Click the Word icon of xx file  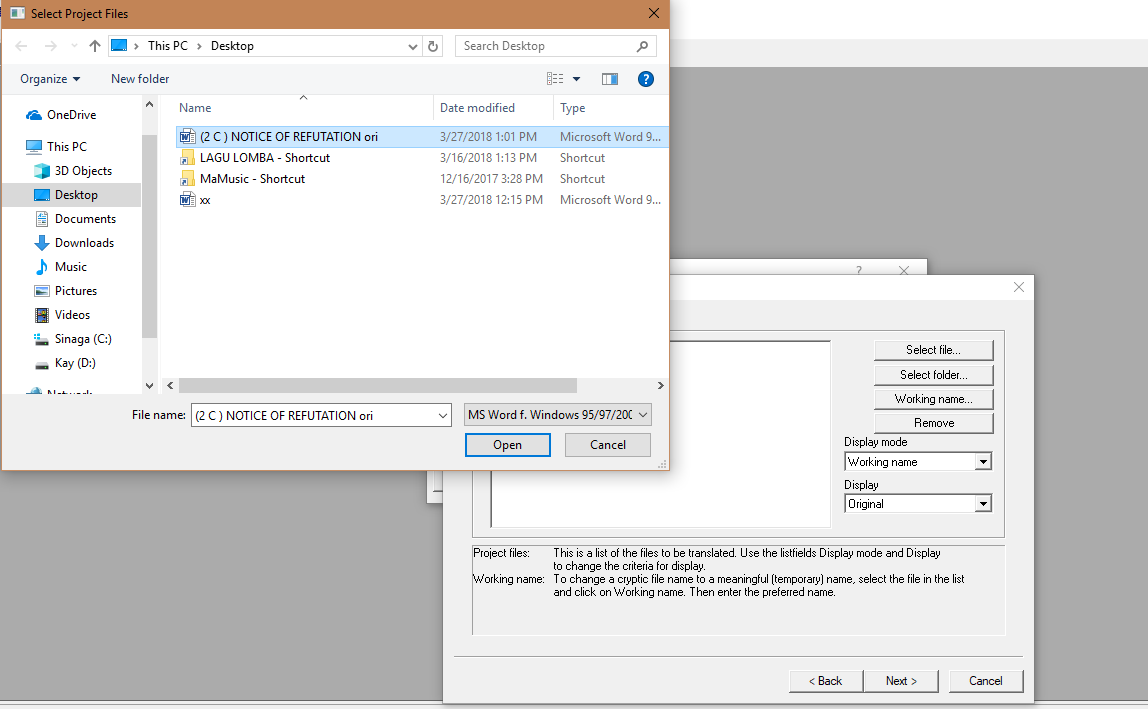(187, 200)
